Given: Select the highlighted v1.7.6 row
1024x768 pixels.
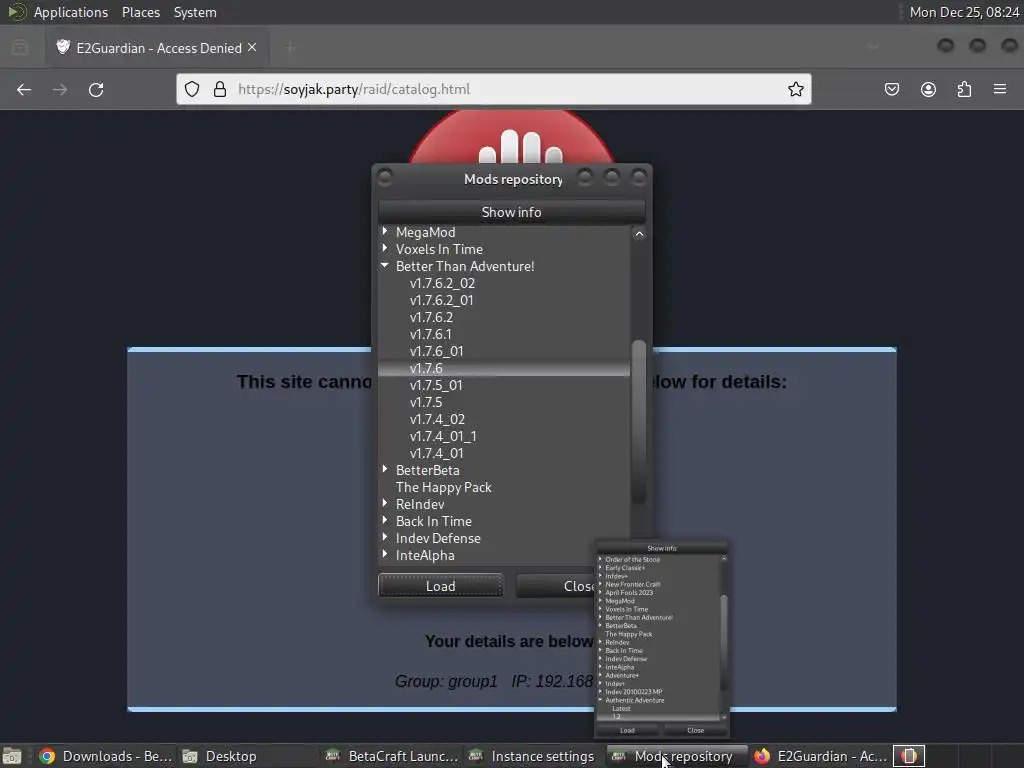Looking at the screenshot, I should 504,368.
